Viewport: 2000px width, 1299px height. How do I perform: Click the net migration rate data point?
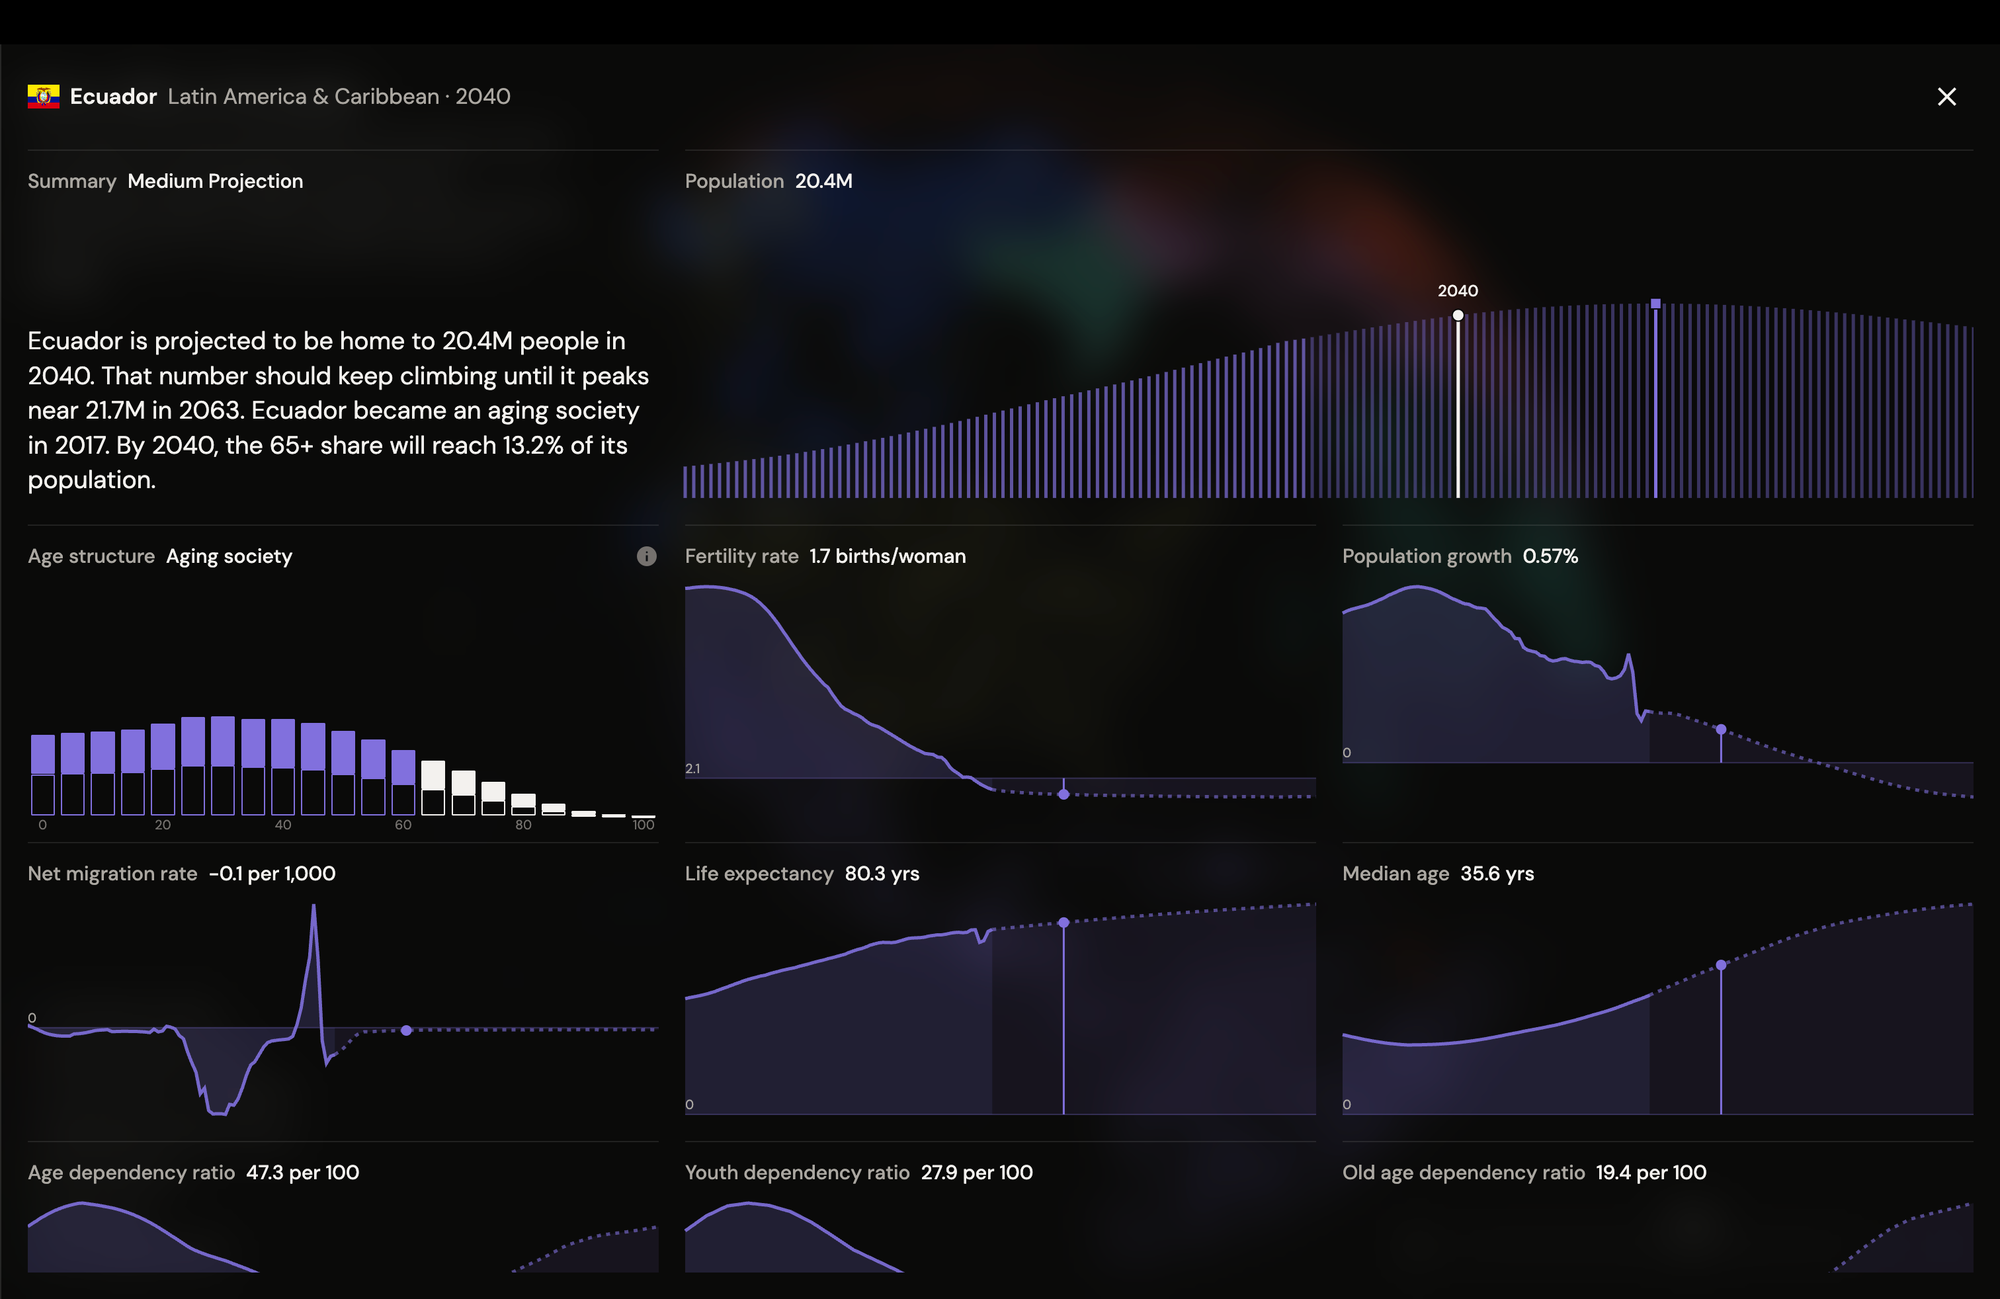tap(407, 1030)
